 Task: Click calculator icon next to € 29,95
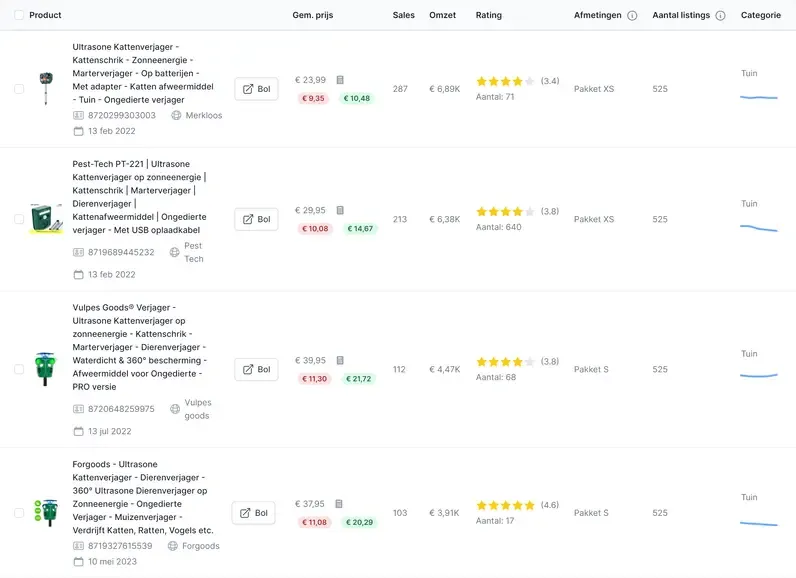click(340, 210)
